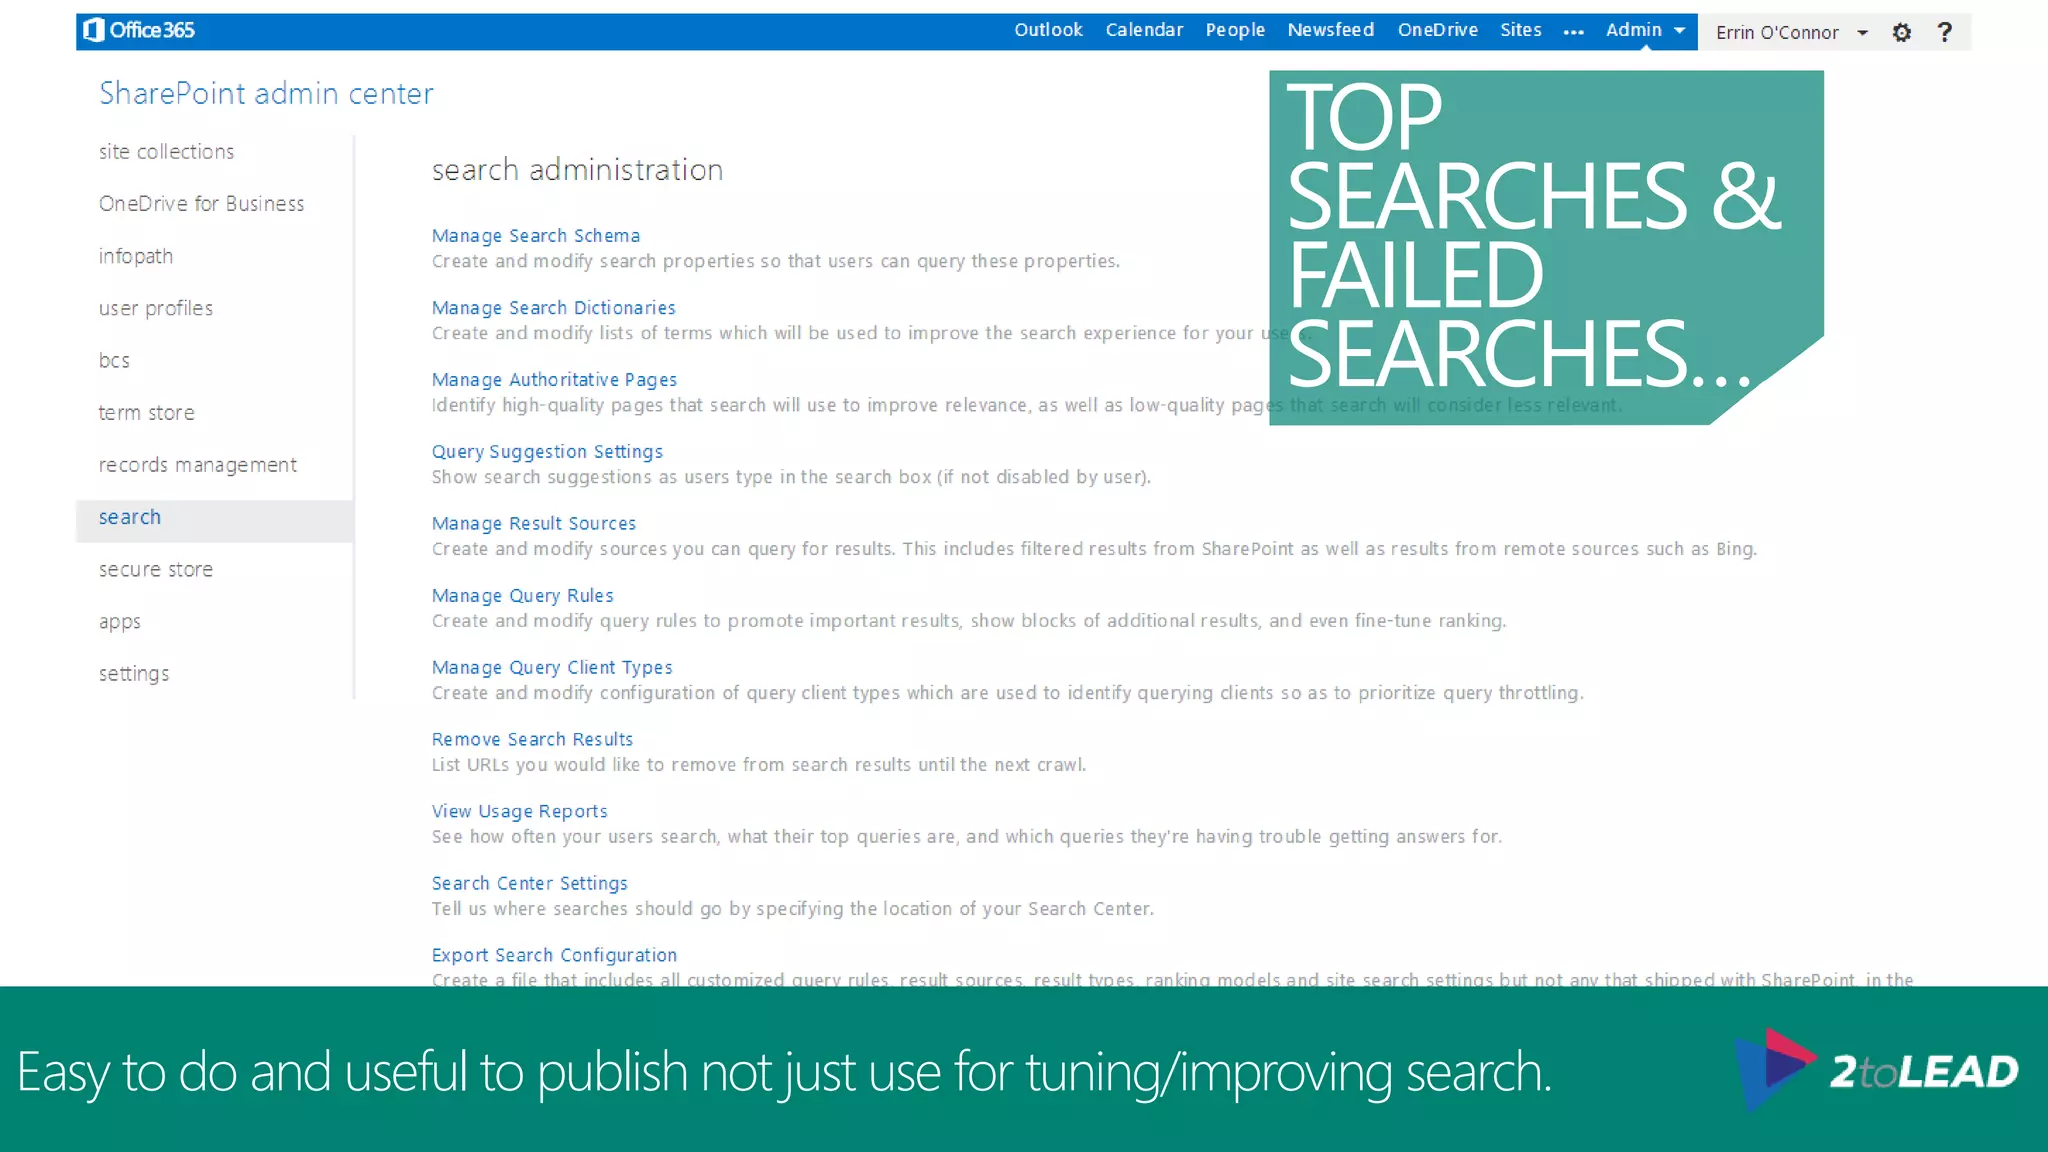
Task: Select site collections in left sidebar
Action: 166,152
